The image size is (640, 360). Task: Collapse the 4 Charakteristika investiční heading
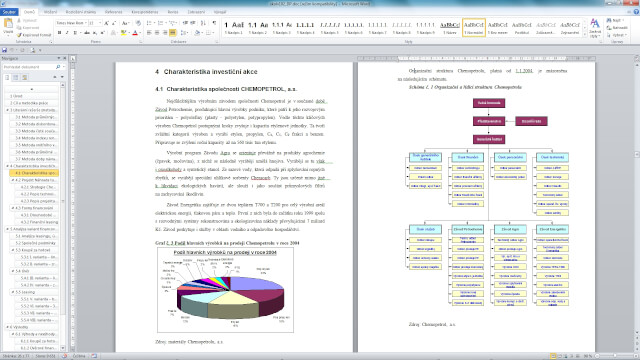[x=7, y=166]
